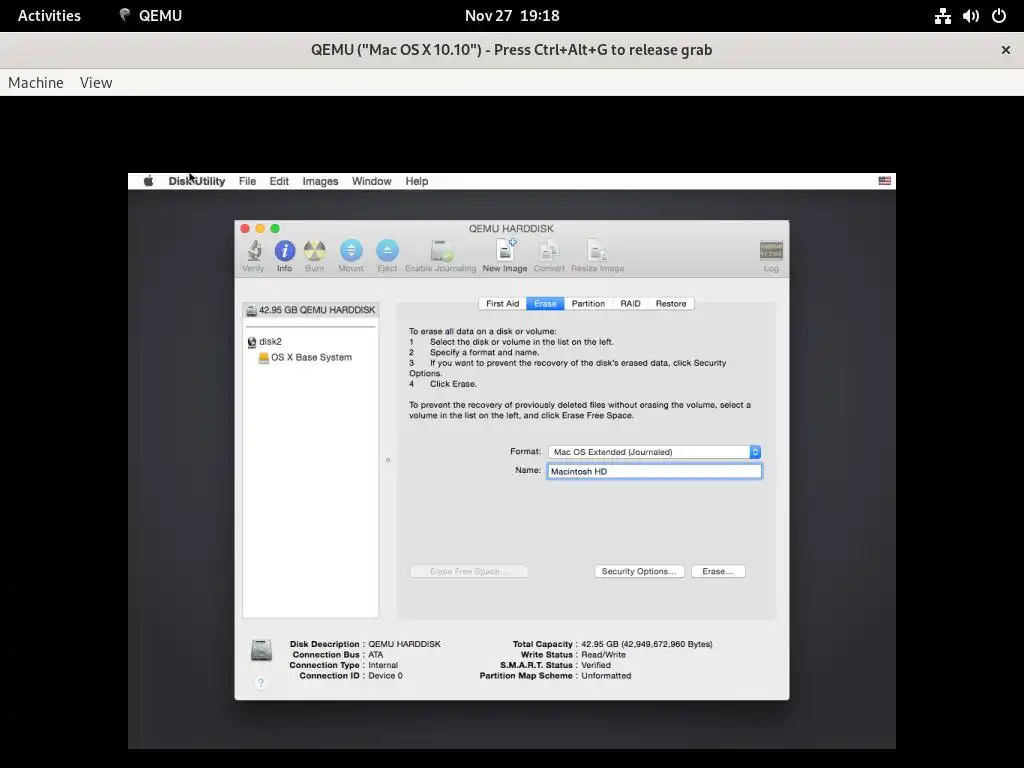Click the disk icon beside Disk Description
The height and width of the screenshot is (768, 1024).
[x=261, y=650]
